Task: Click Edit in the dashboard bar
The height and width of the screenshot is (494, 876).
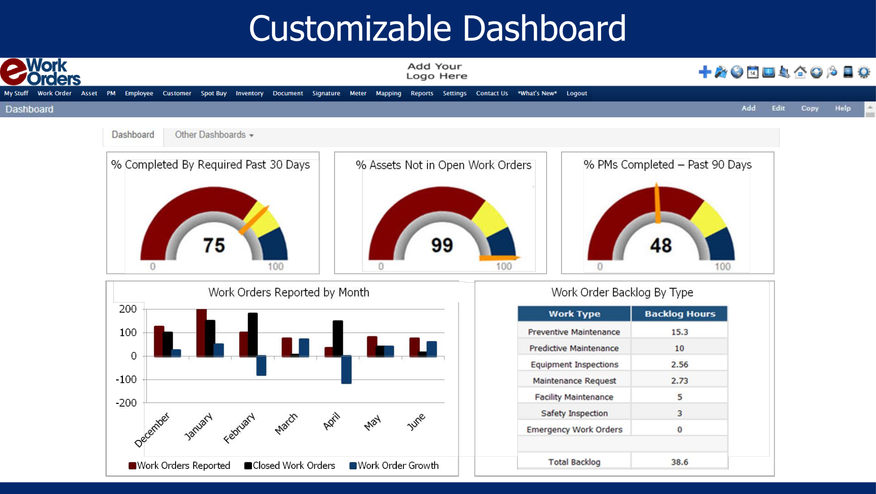Action: [778, 109]
